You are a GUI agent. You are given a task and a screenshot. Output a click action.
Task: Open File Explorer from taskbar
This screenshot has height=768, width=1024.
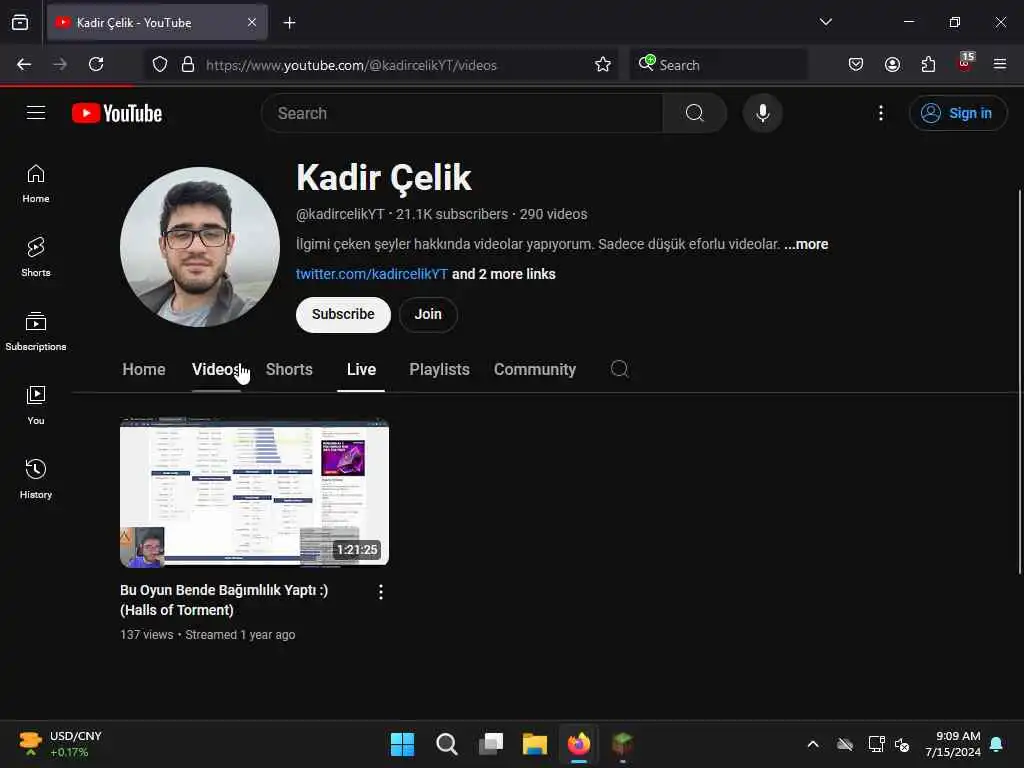tap(535, 744)
